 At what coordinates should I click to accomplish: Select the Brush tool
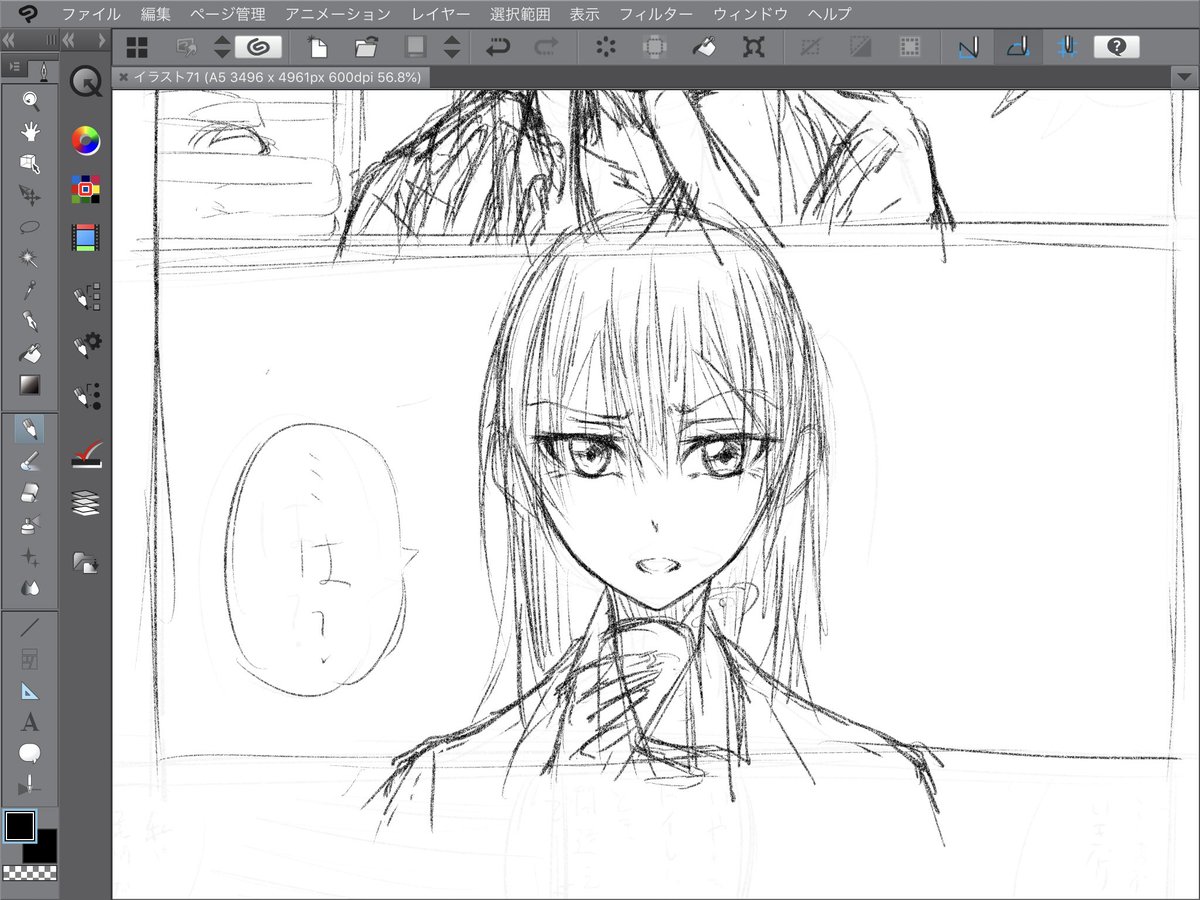tap(29, 461)
